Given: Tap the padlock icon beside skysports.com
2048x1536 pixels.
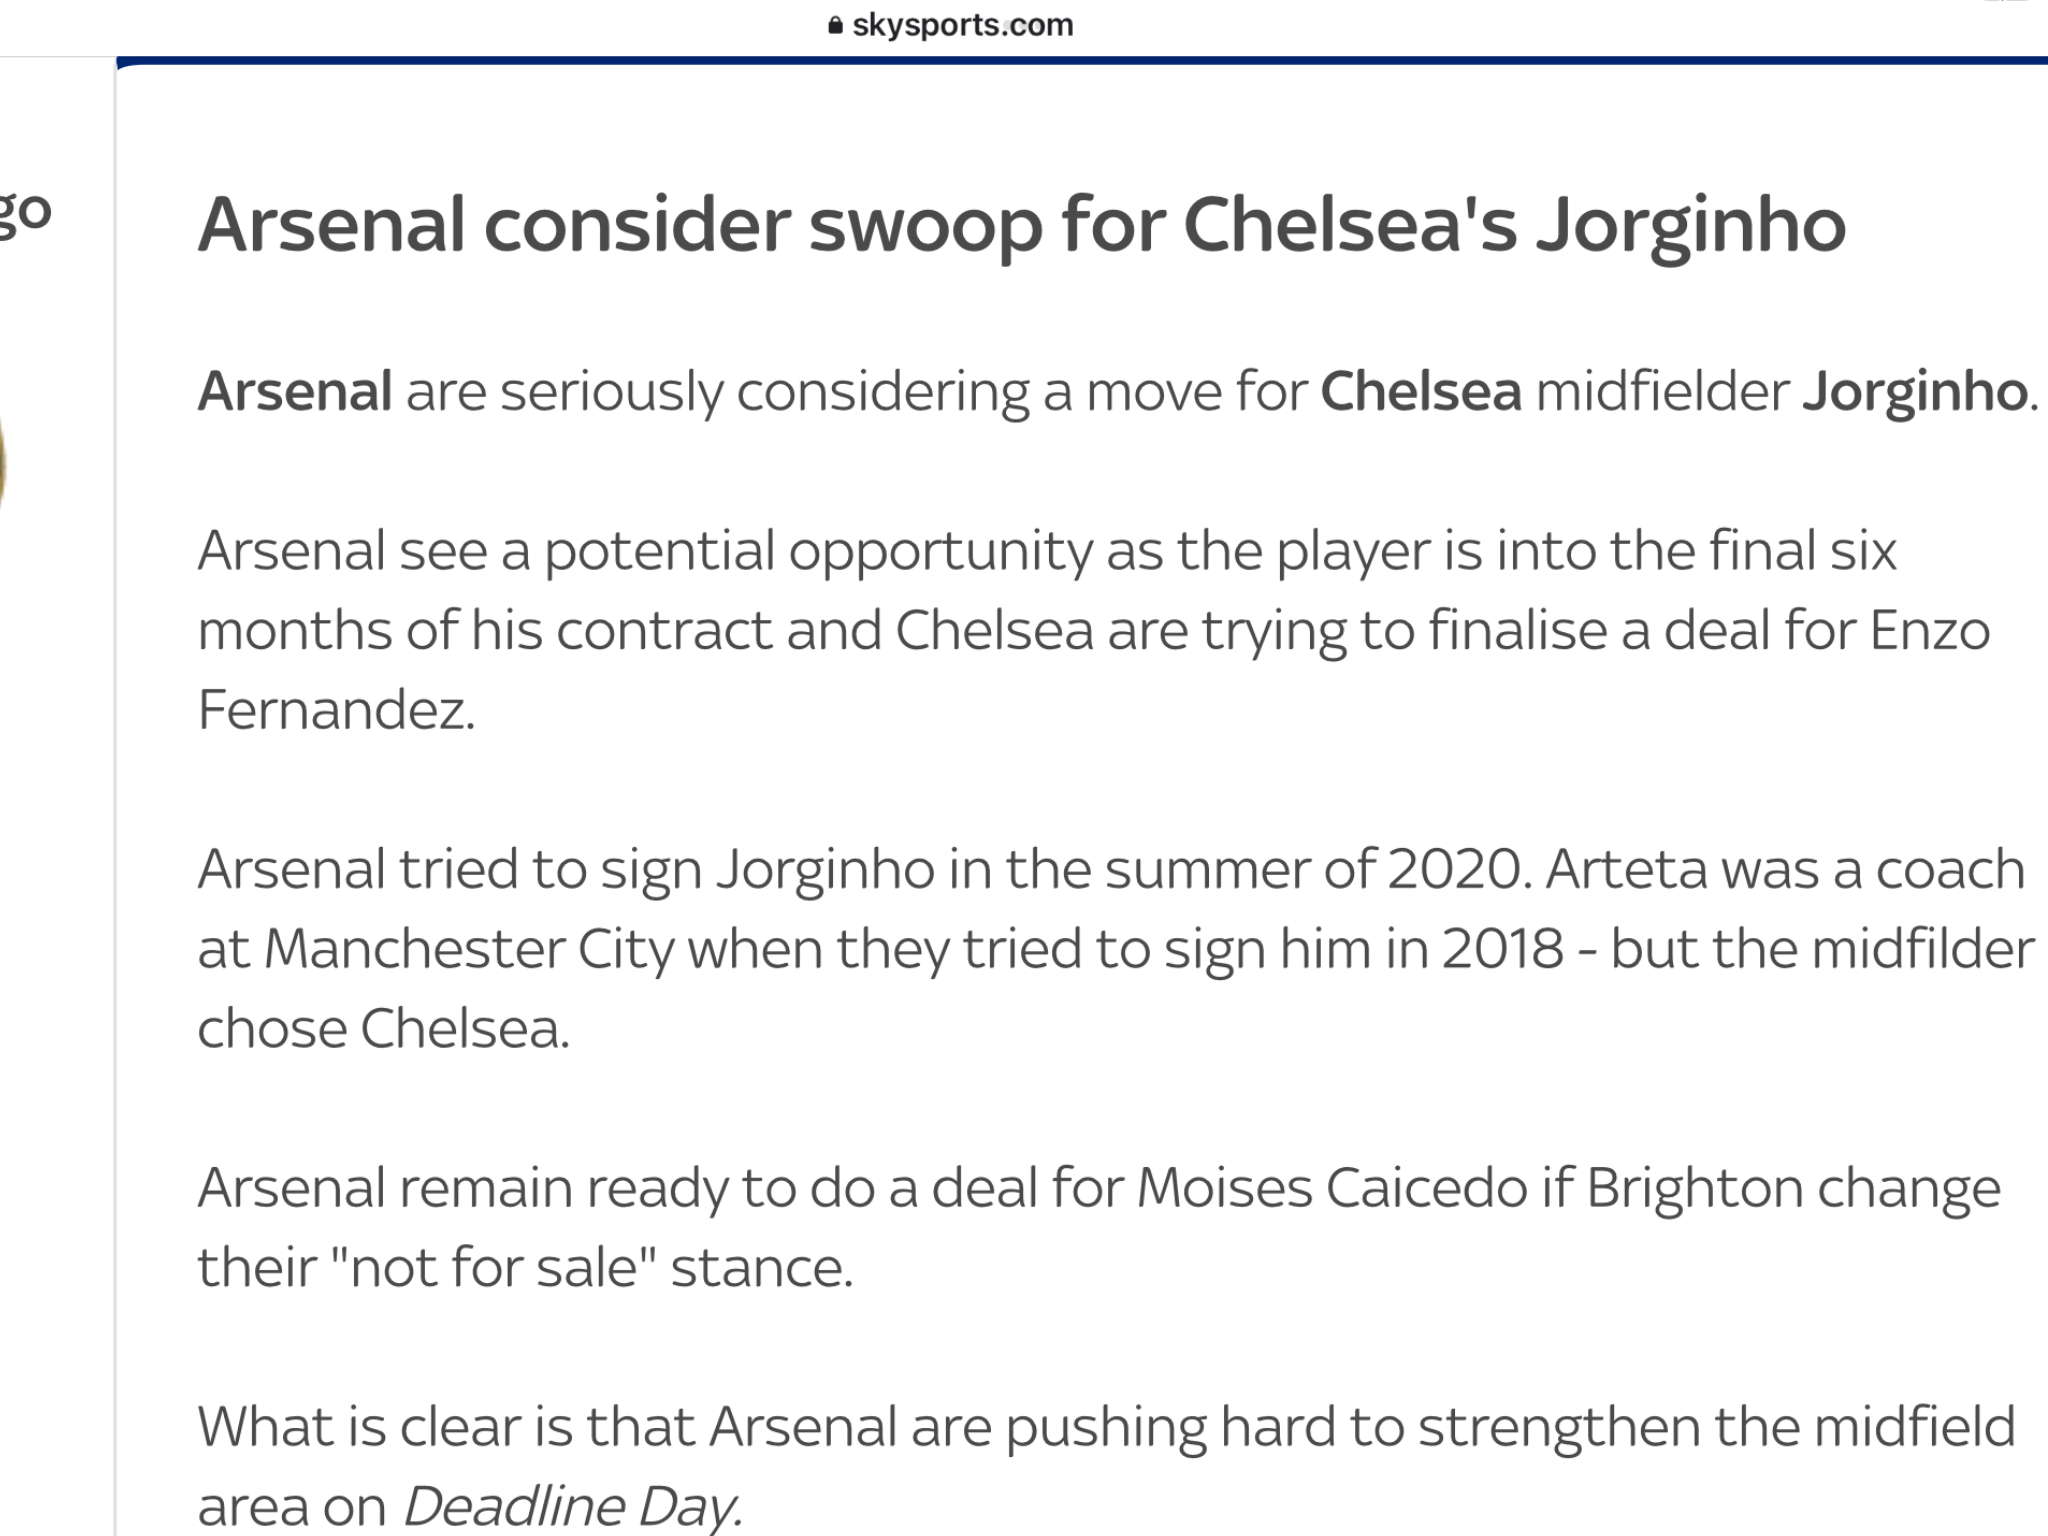Looking at the screenshot, I should pyautogui.click(x=836, y=25).
